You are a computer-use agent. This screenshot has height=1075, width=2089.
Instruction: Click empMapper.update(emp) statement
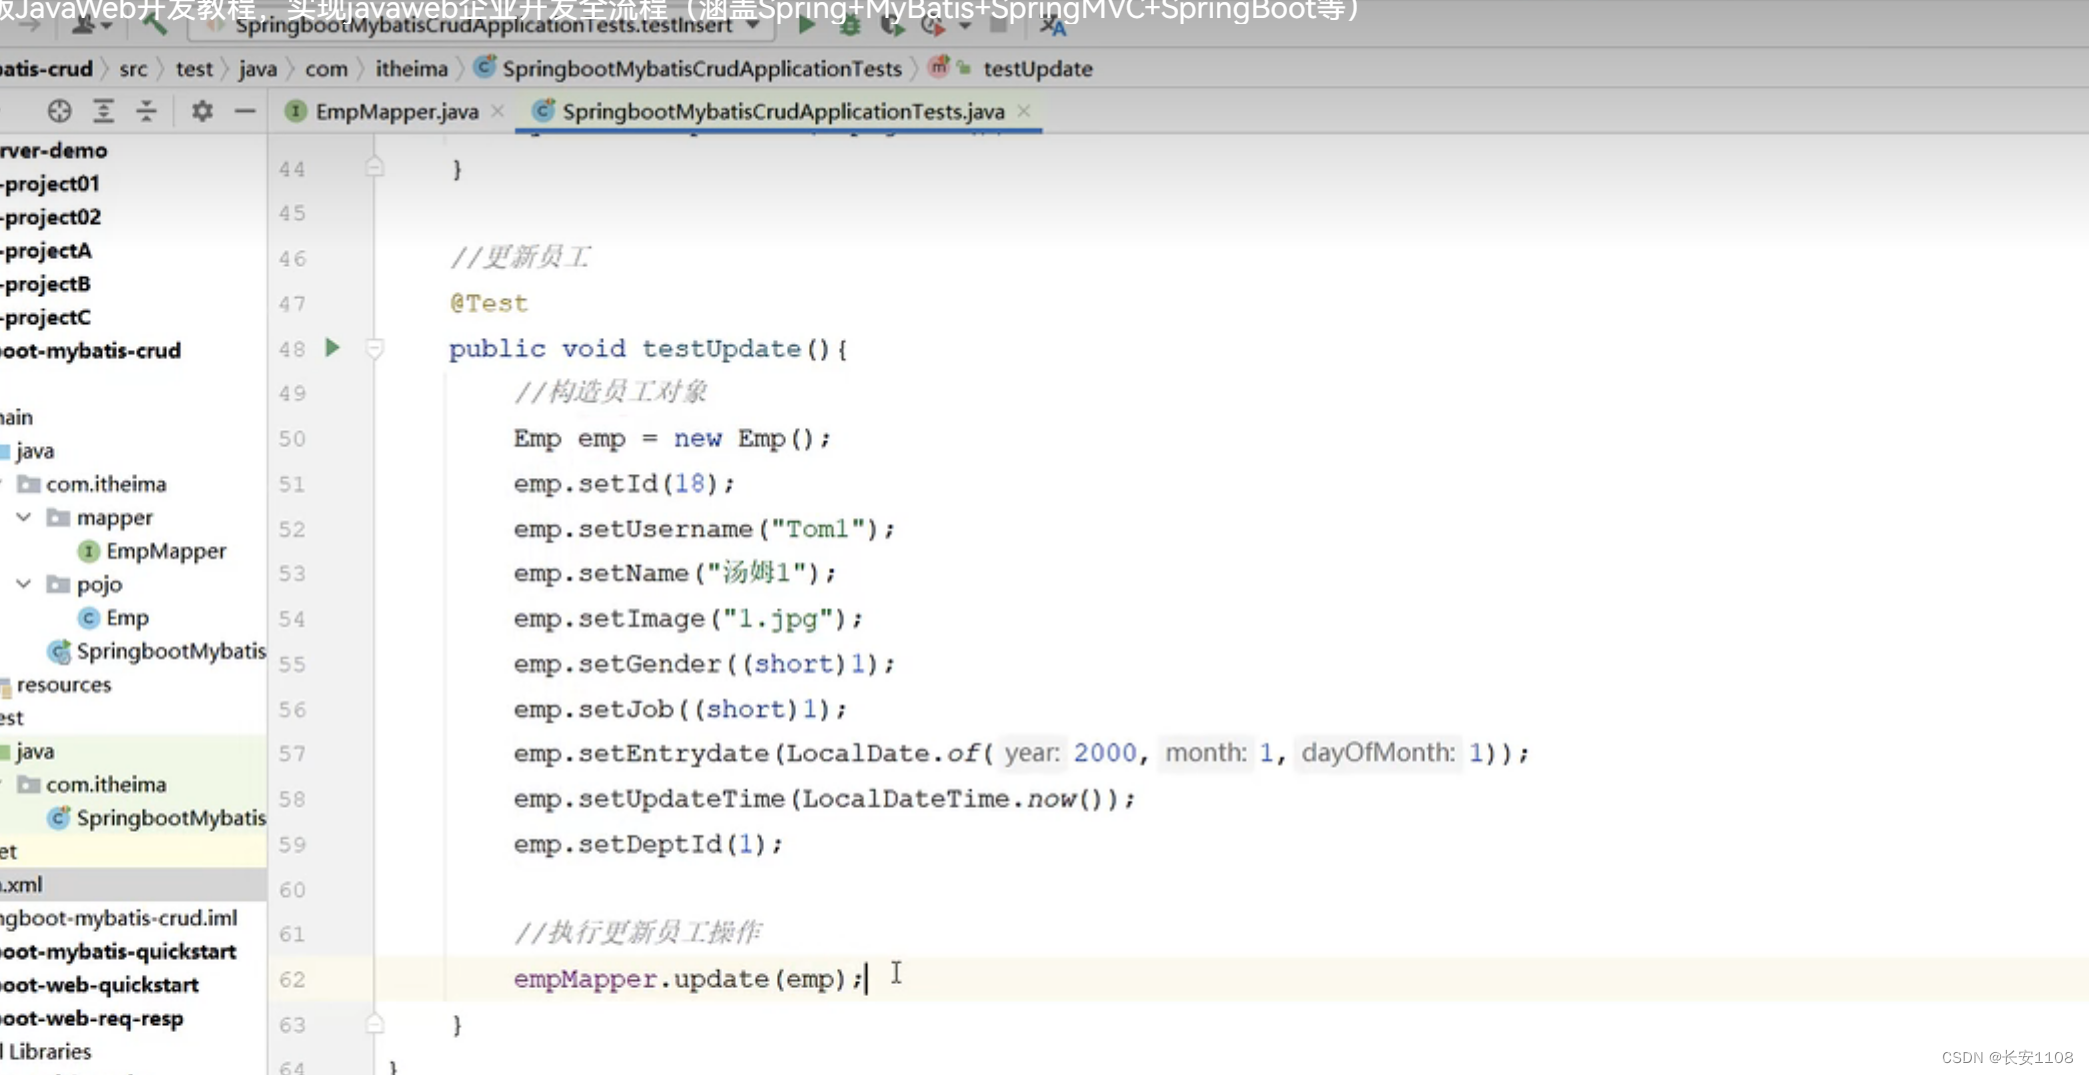coord(688,979)
